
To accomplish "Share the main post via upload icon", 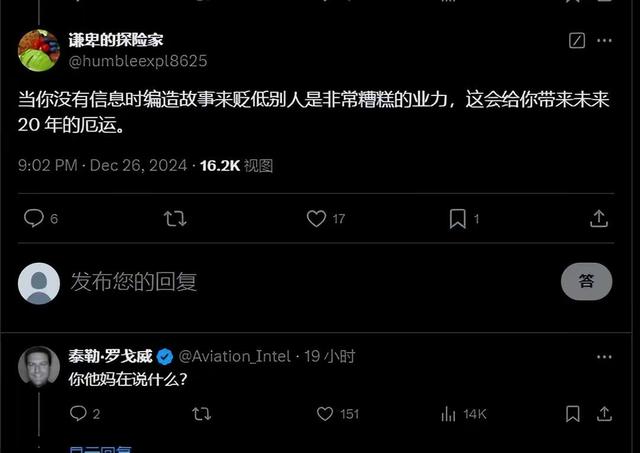I will coord(599,219).
